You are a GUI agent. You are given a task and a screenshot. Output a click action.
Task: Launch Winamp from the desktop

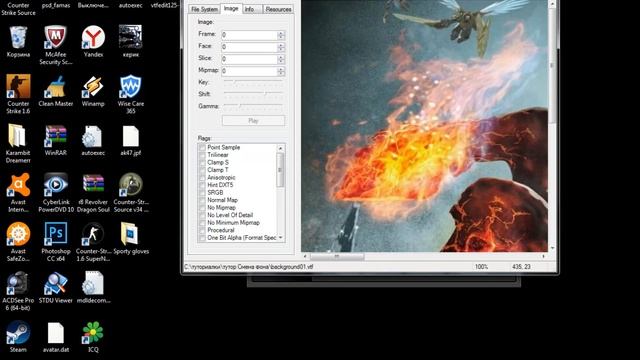click(x=93, y=91)
